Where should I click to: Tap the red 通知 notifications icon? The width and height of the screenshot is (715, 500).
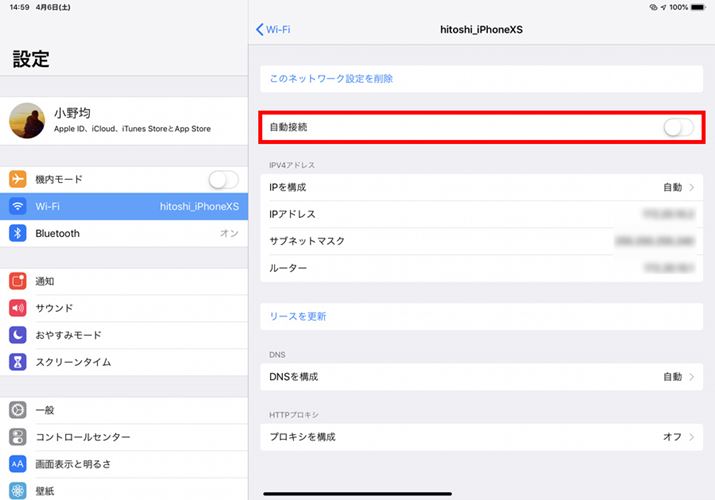18,281
